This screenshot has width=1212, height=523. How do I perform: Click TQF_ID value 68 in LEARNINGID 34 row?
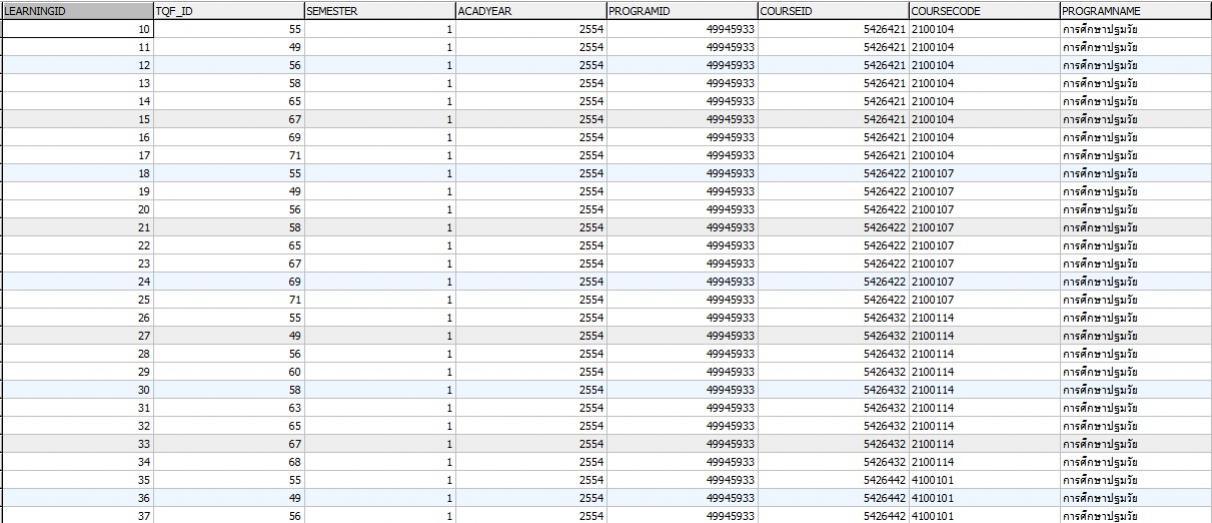tap(228, 461)
